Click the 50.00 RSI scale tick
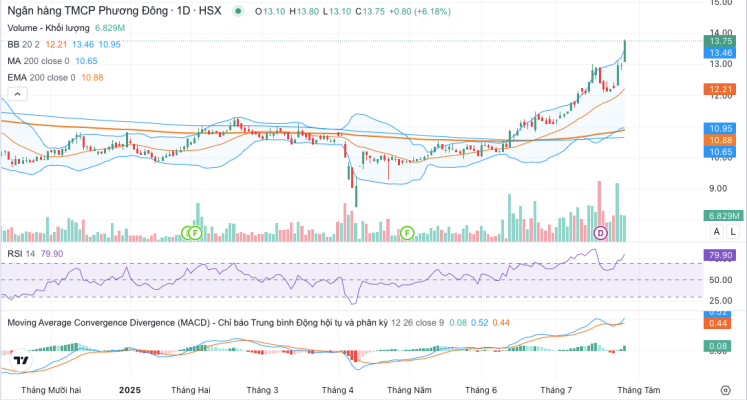The image size is (747, 400). [721, 280]
